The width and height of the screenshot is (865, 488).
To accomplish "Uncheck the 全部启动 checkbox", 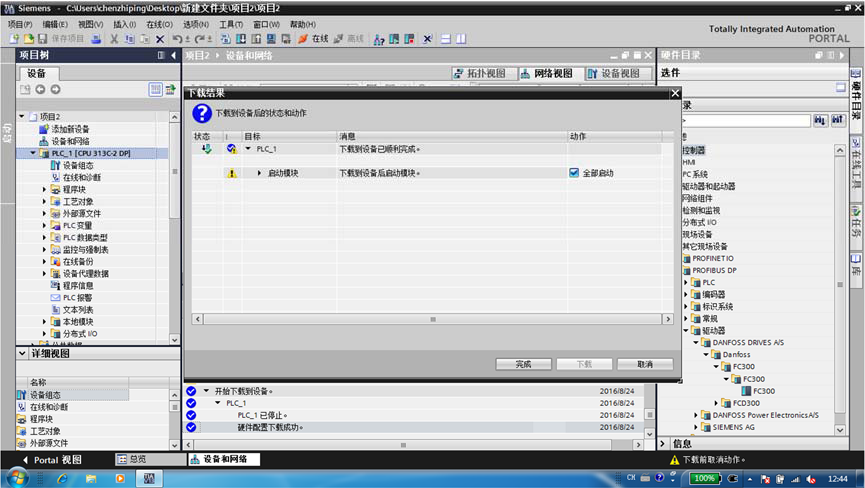I will click(x=574, y=173).
